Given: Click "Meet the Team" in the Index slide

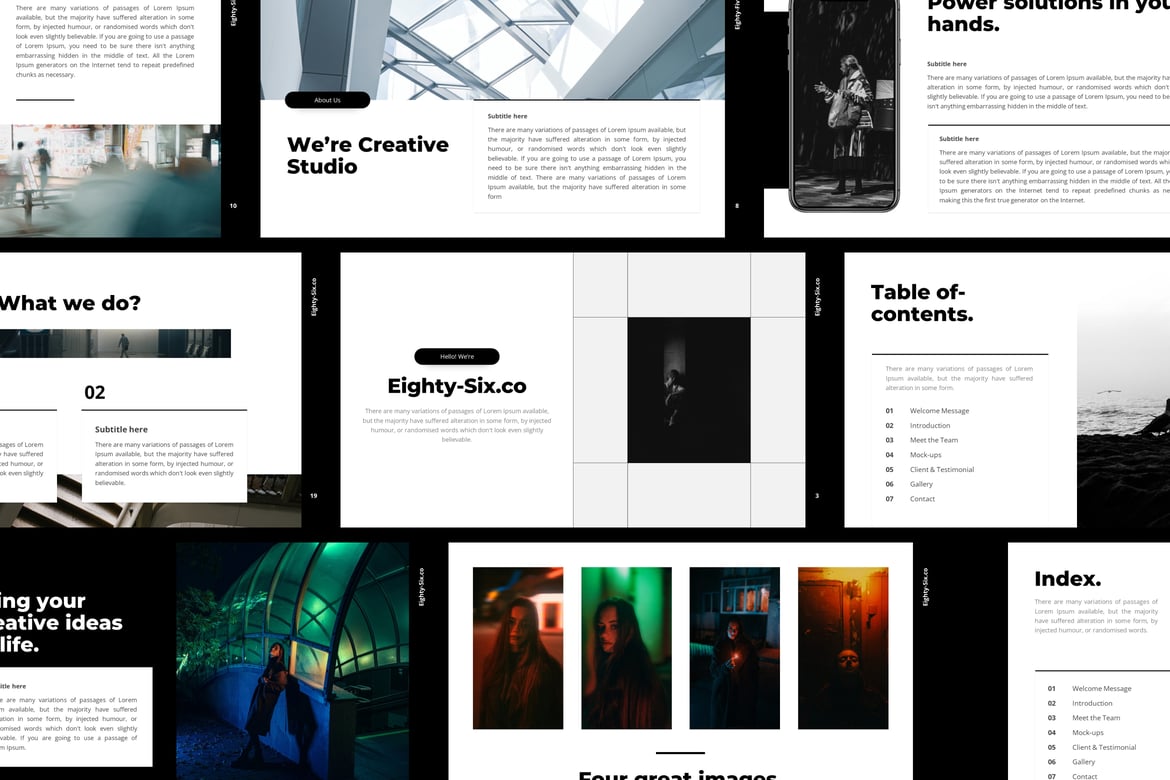Looking at the screenshot, I should coord(1095,718).
